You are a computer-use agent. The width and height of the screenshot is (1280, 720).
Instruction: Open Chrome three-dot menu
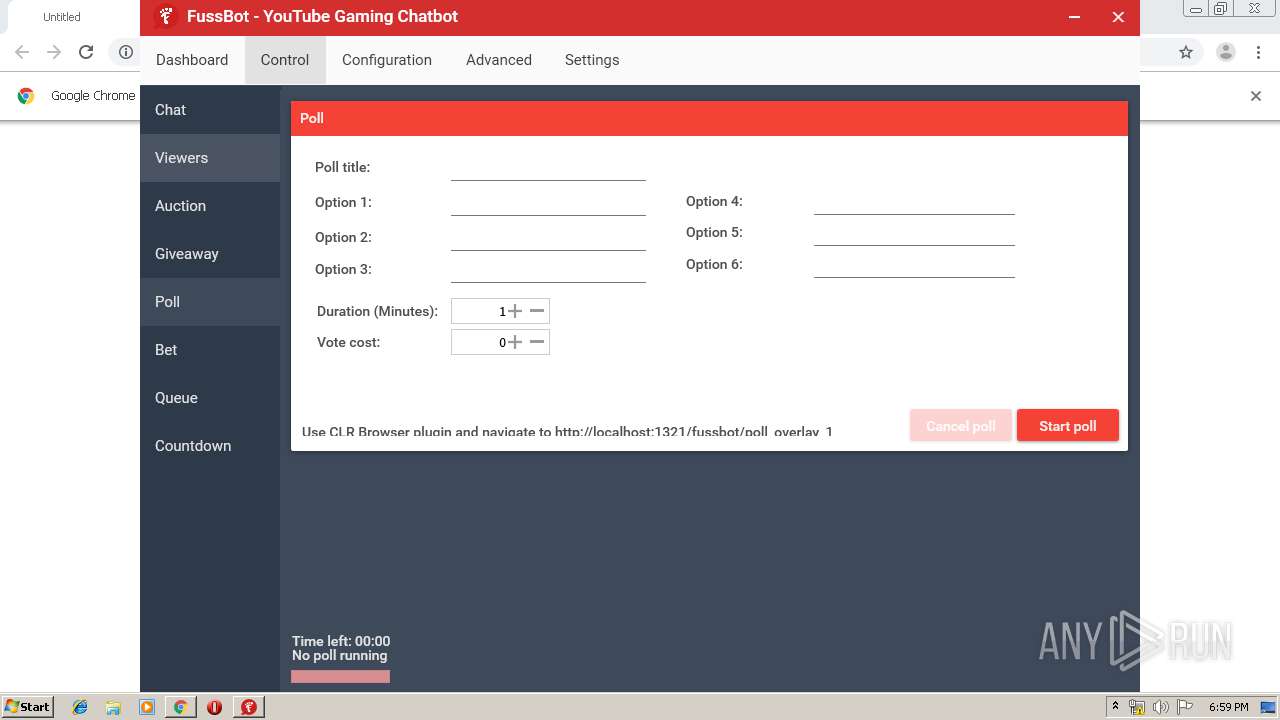(1259, 52)
